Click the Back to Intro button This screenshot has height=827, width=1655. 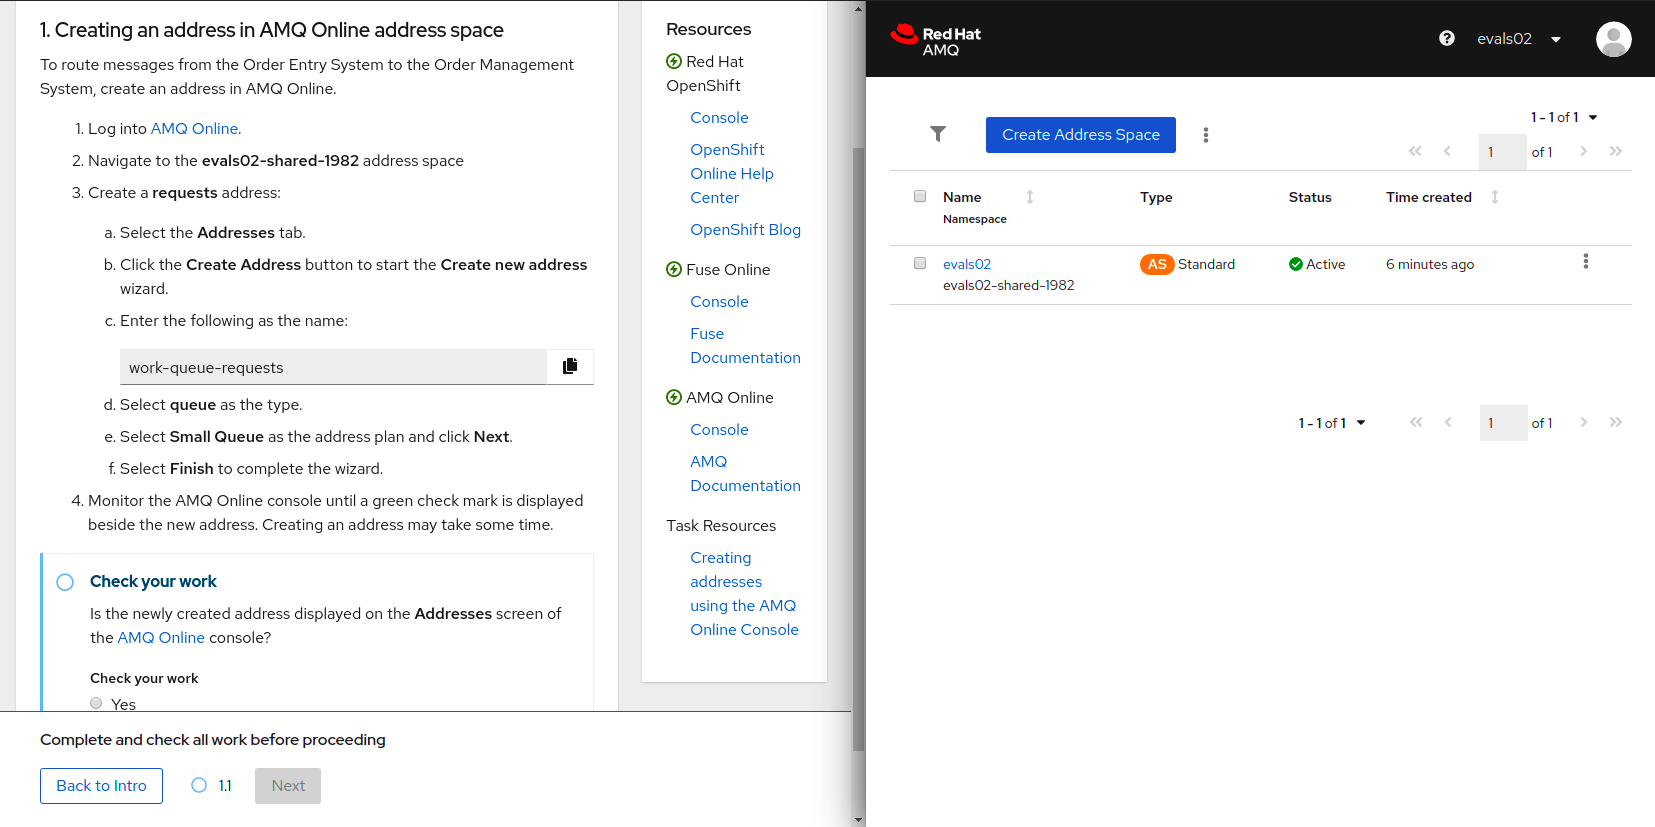pyautogui.click(x=101, y=786)
